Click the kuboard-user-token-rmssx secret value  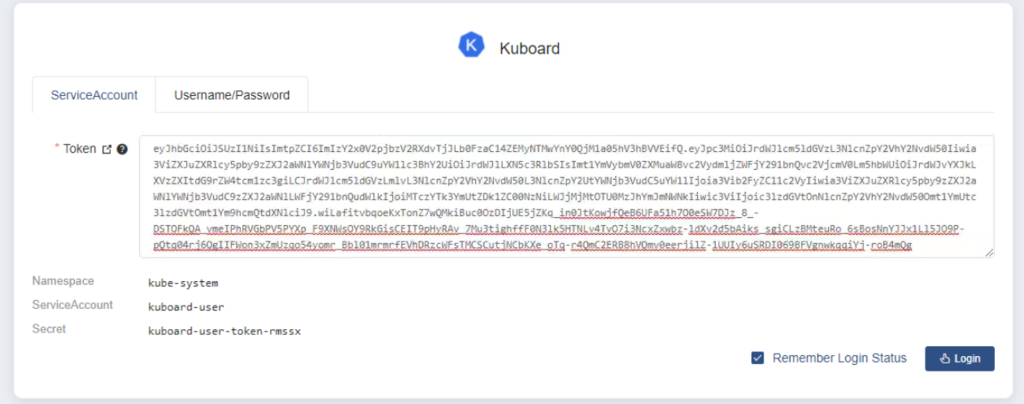pos(225,332)
